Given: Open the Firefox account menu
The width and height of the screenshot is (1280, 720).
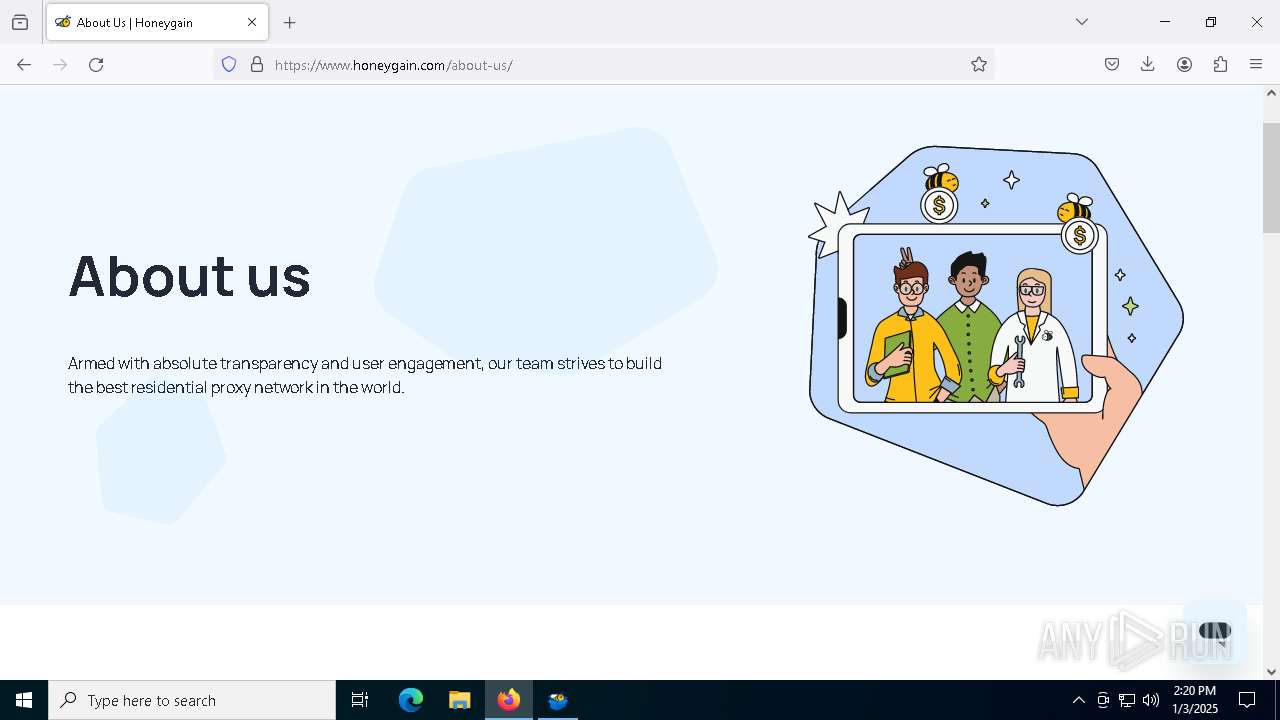Looking at the screenshot, I should pos(1184,64).
